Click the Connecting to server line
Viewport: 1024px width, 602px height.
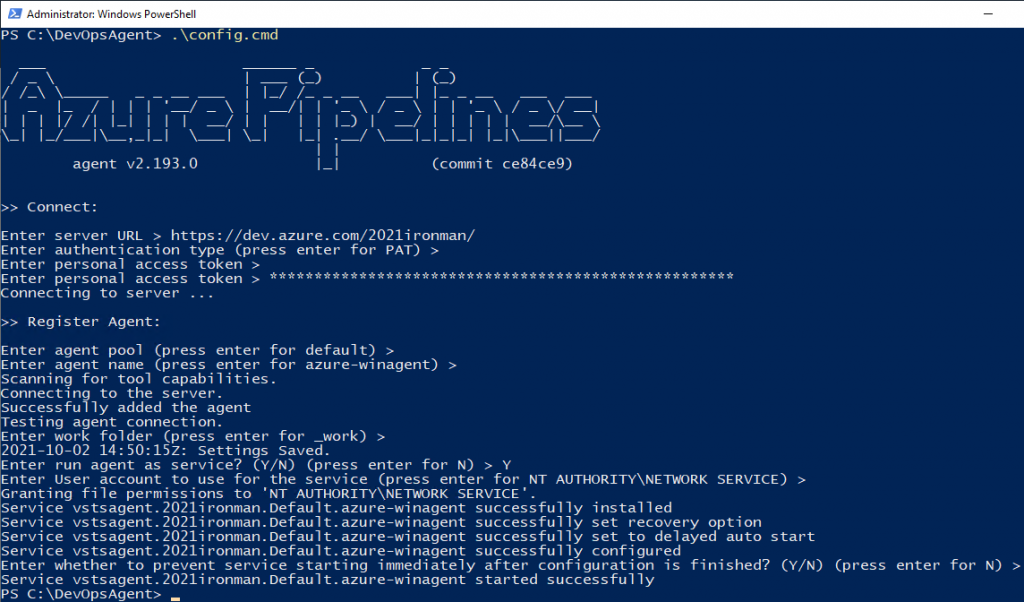[107, 293]
